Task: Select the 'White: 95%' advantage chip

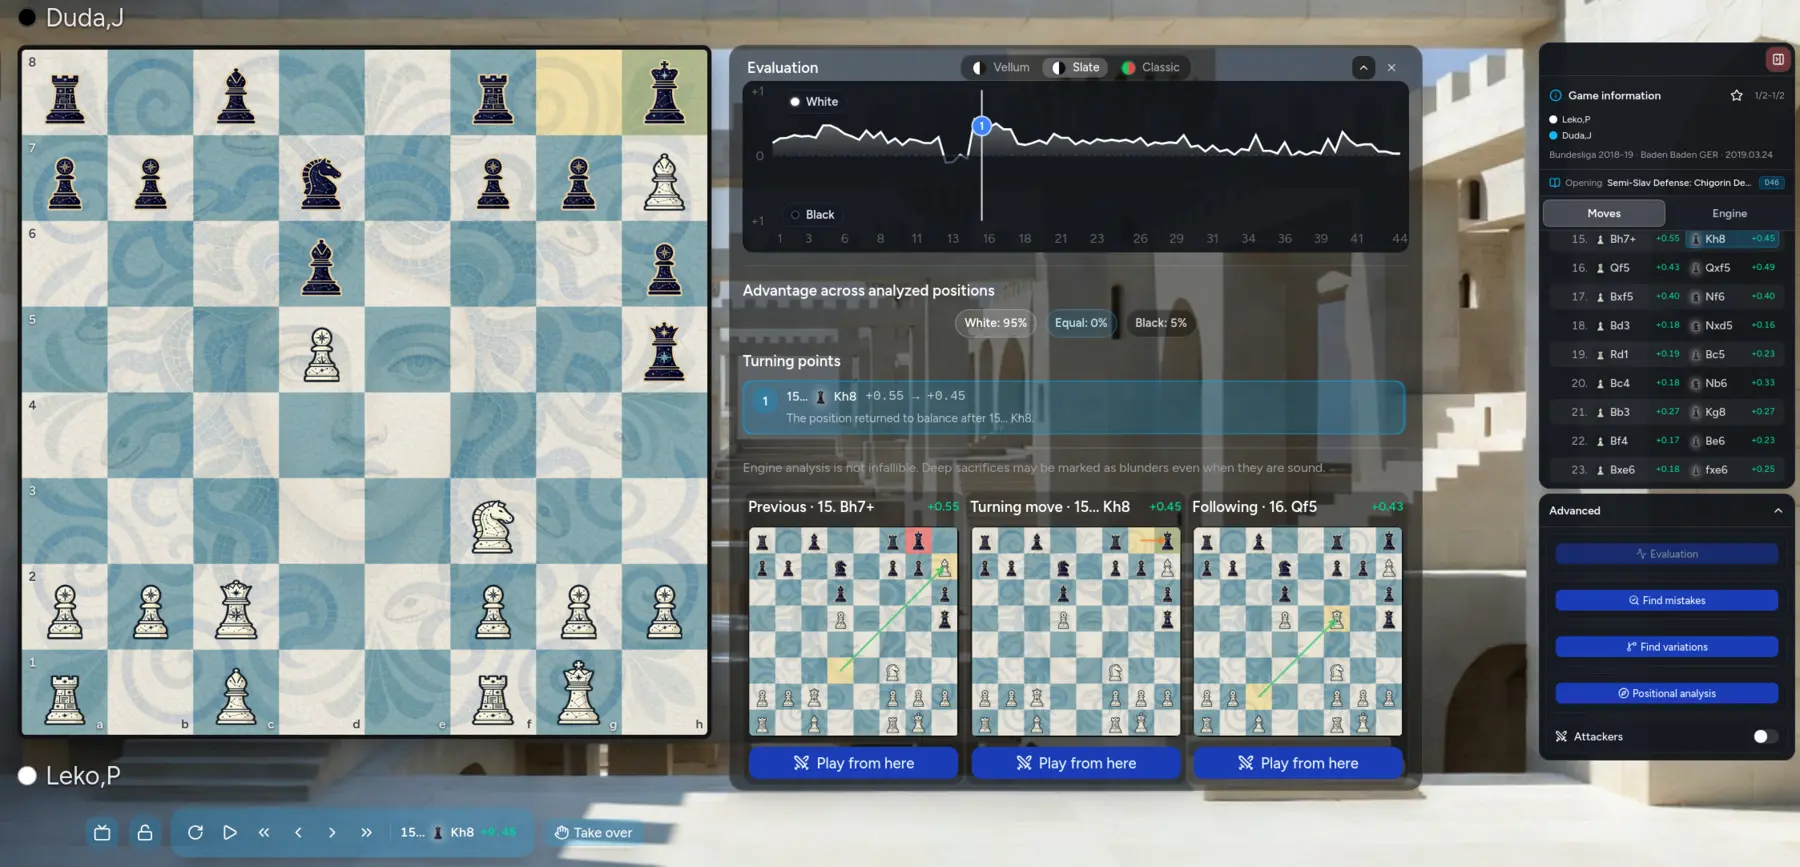Action: click(995, 323)
